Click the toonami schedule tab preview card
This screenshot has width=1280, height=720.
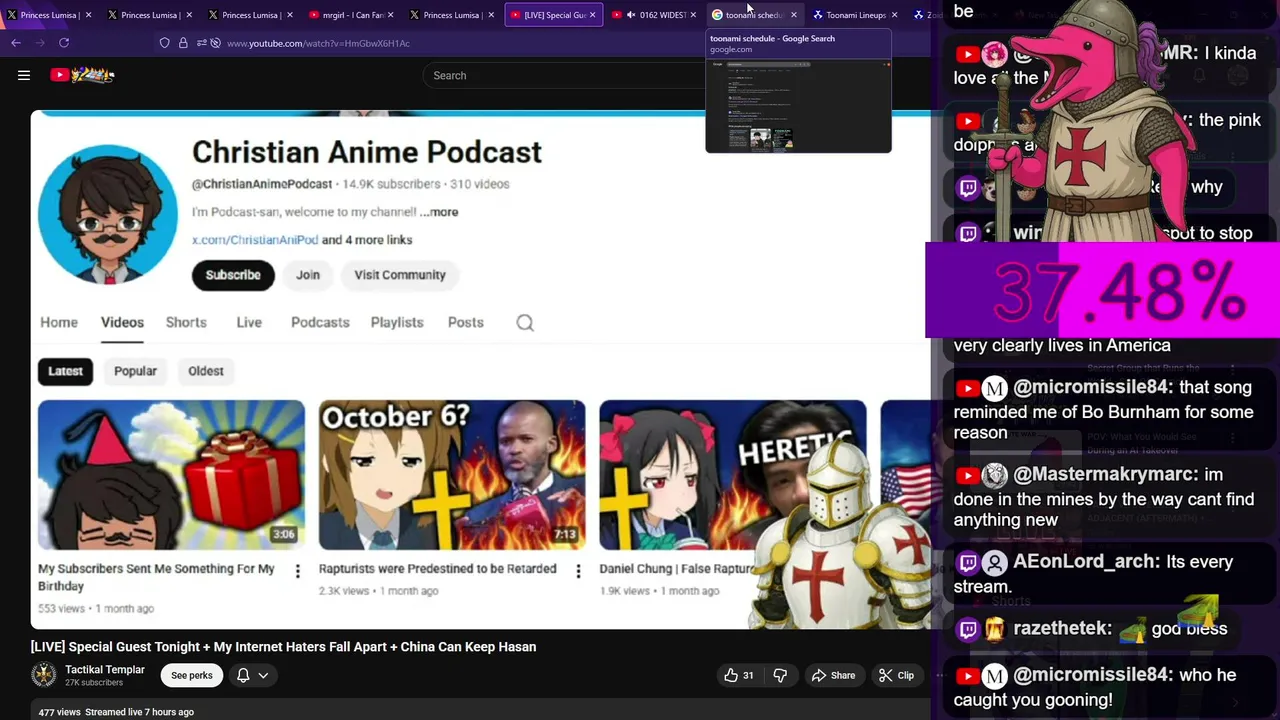pyautogui.click(x=798, y=91)
